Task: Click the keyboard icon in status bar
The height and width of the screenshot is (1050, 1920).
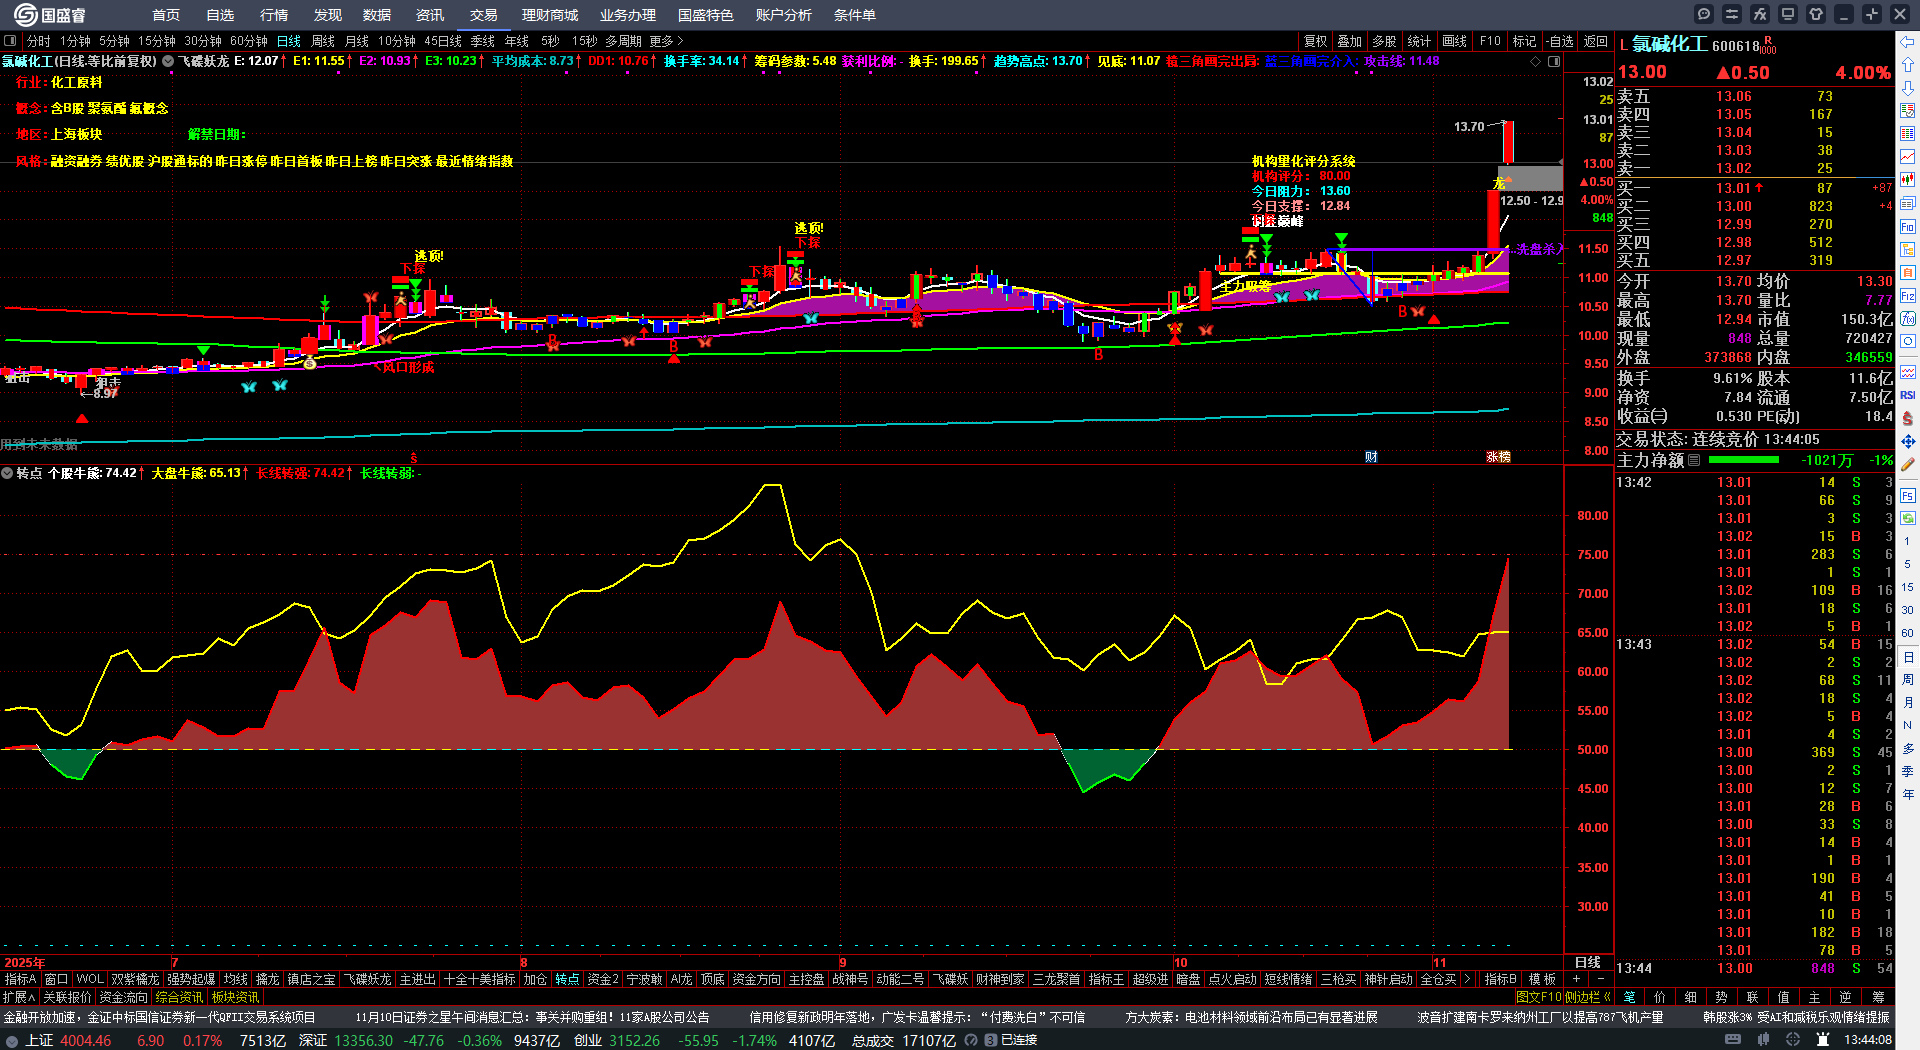Action: coord(1732,1040)
